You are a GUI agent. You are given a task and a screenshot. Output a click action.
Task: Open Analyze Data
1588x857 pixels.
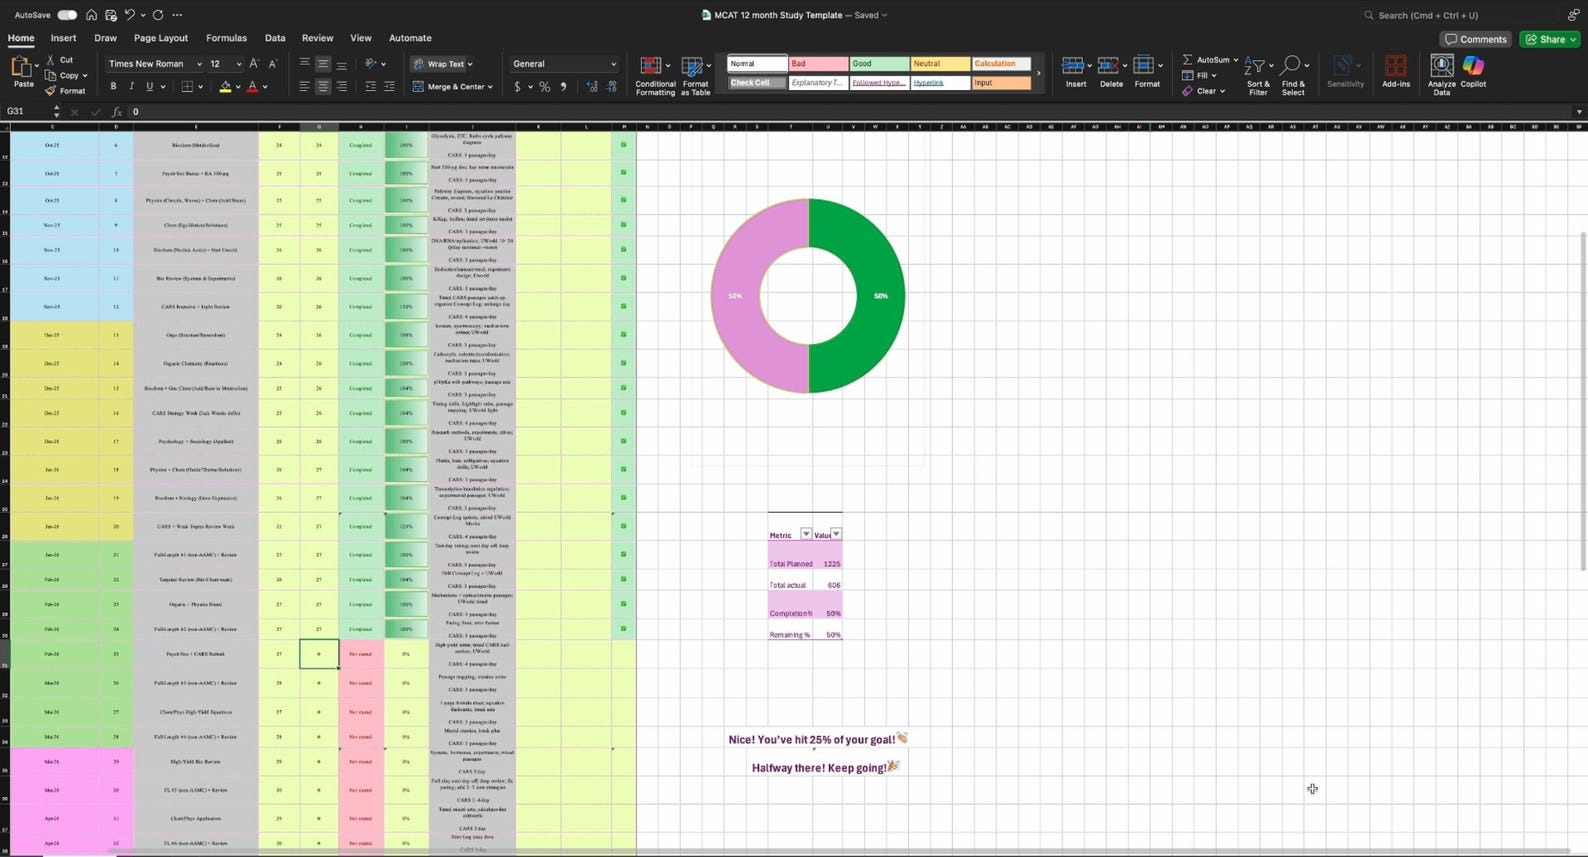1441,76
